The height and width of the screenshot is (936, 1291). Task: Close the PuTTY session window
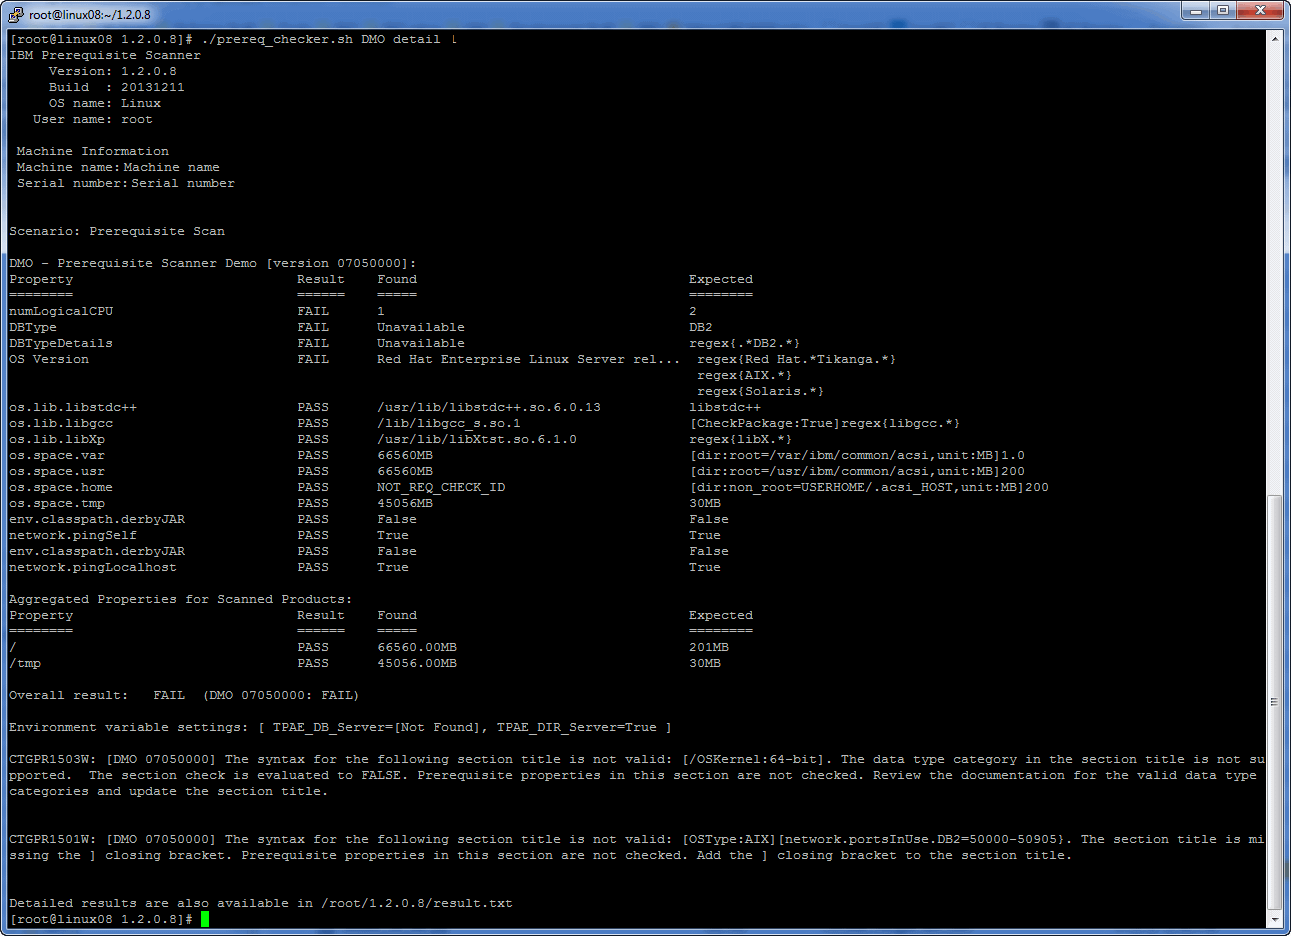pyautogui.click(x=1261, y=10)
